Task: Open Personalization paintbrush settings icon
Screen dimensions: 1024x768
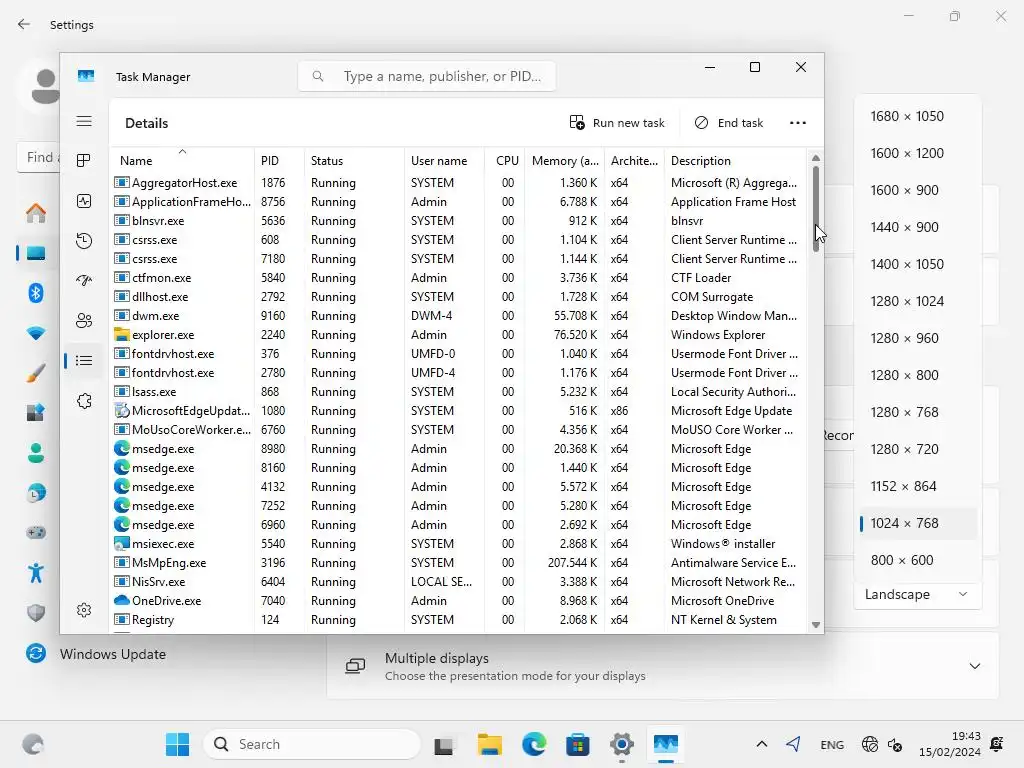Action: click(36, 373)
